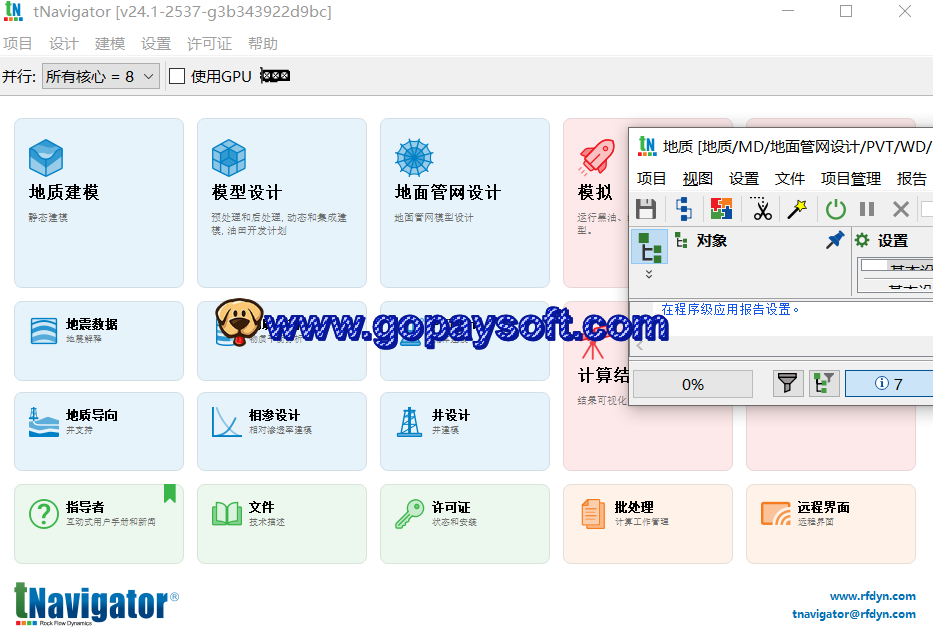The image size is (933, 644).
Task: Click the www.rfdyn.com link
Action: [872, 596]
